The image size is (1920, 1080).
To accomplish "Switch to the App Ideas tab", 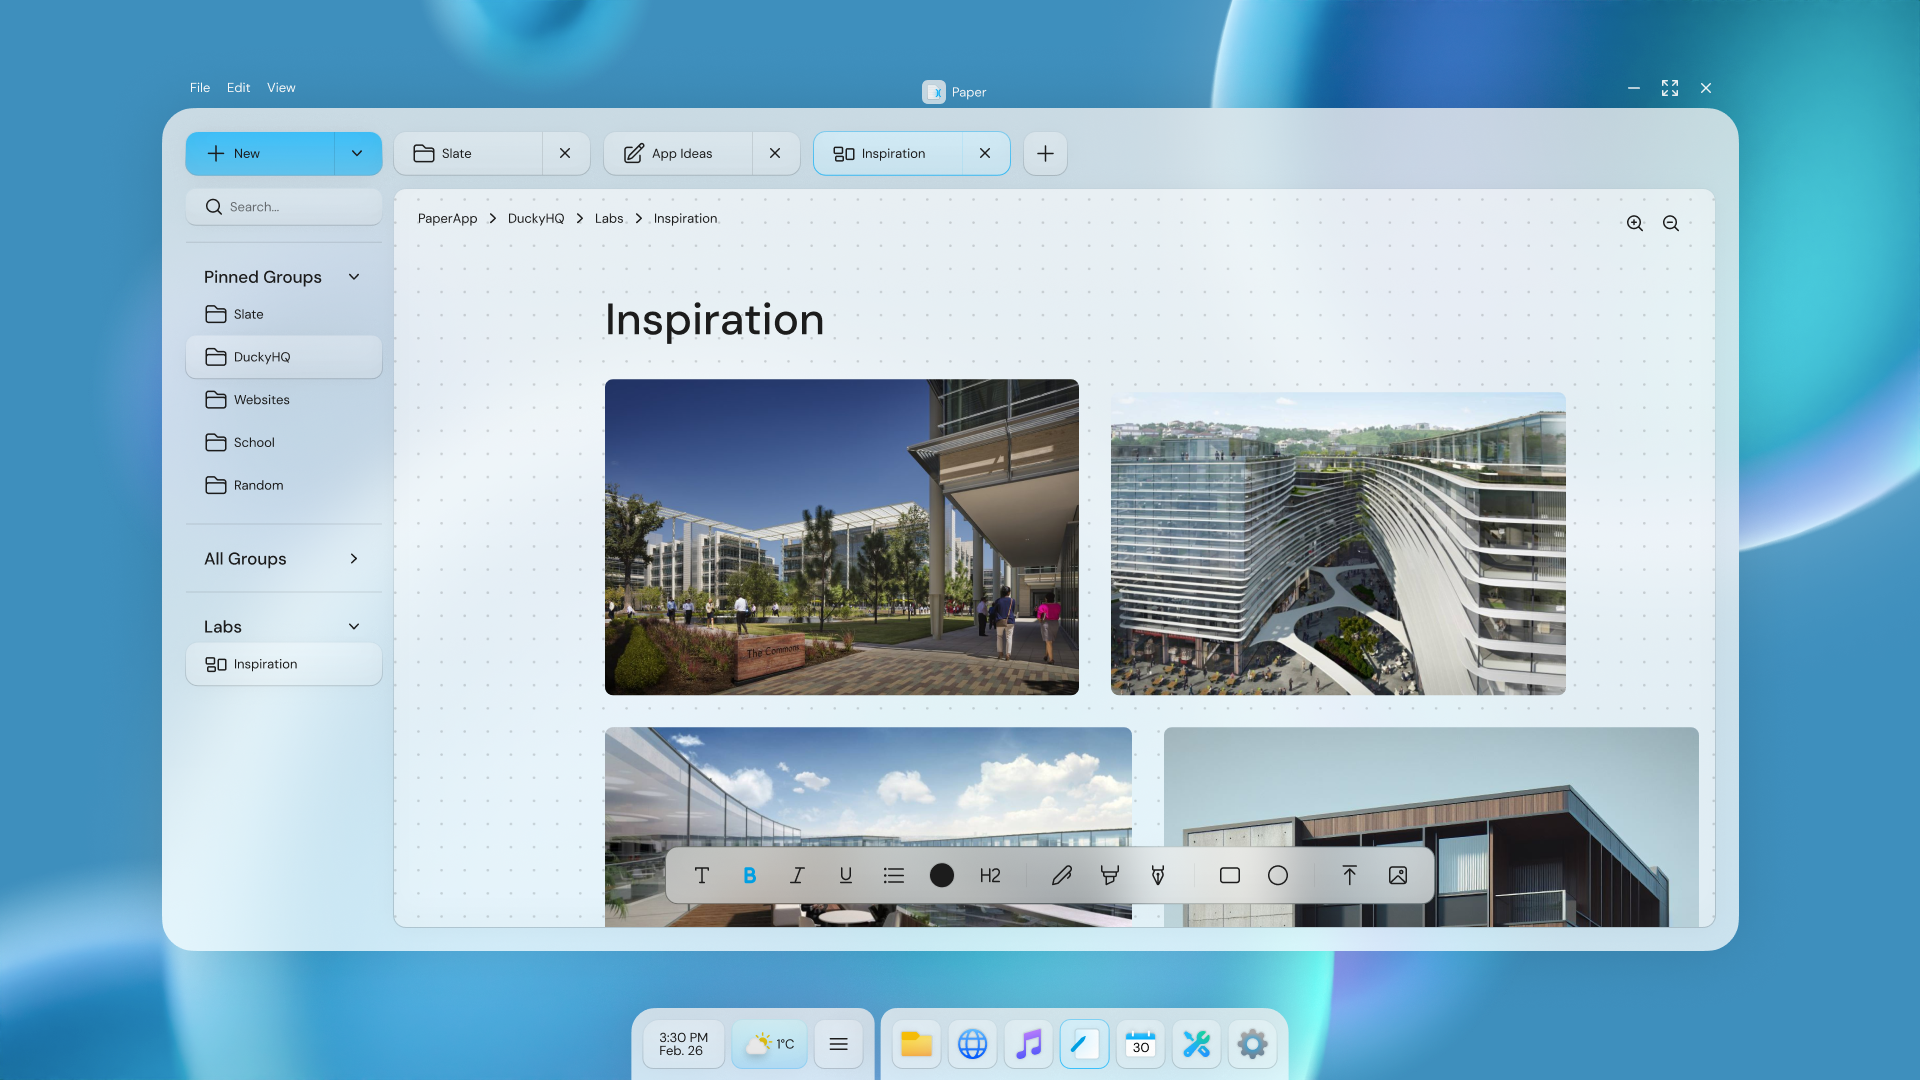I will (x=678, y=154).
